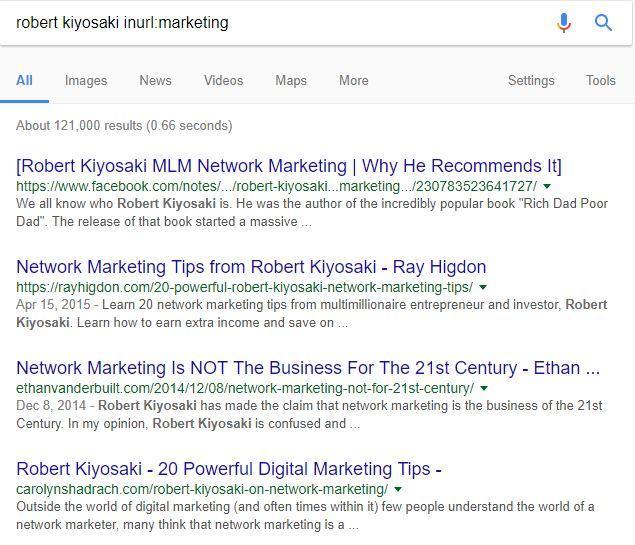This screenshot has width=635, height=545.
Task: Switch to the News tab
Action: [156, 81]
